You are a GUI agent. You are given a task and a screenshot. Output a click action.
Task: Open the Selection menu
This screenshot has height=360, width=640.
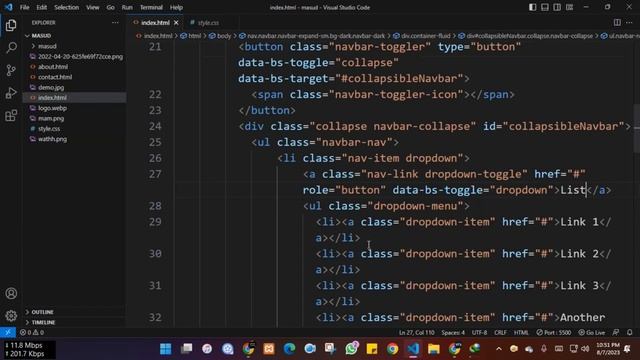click(67, 7)
